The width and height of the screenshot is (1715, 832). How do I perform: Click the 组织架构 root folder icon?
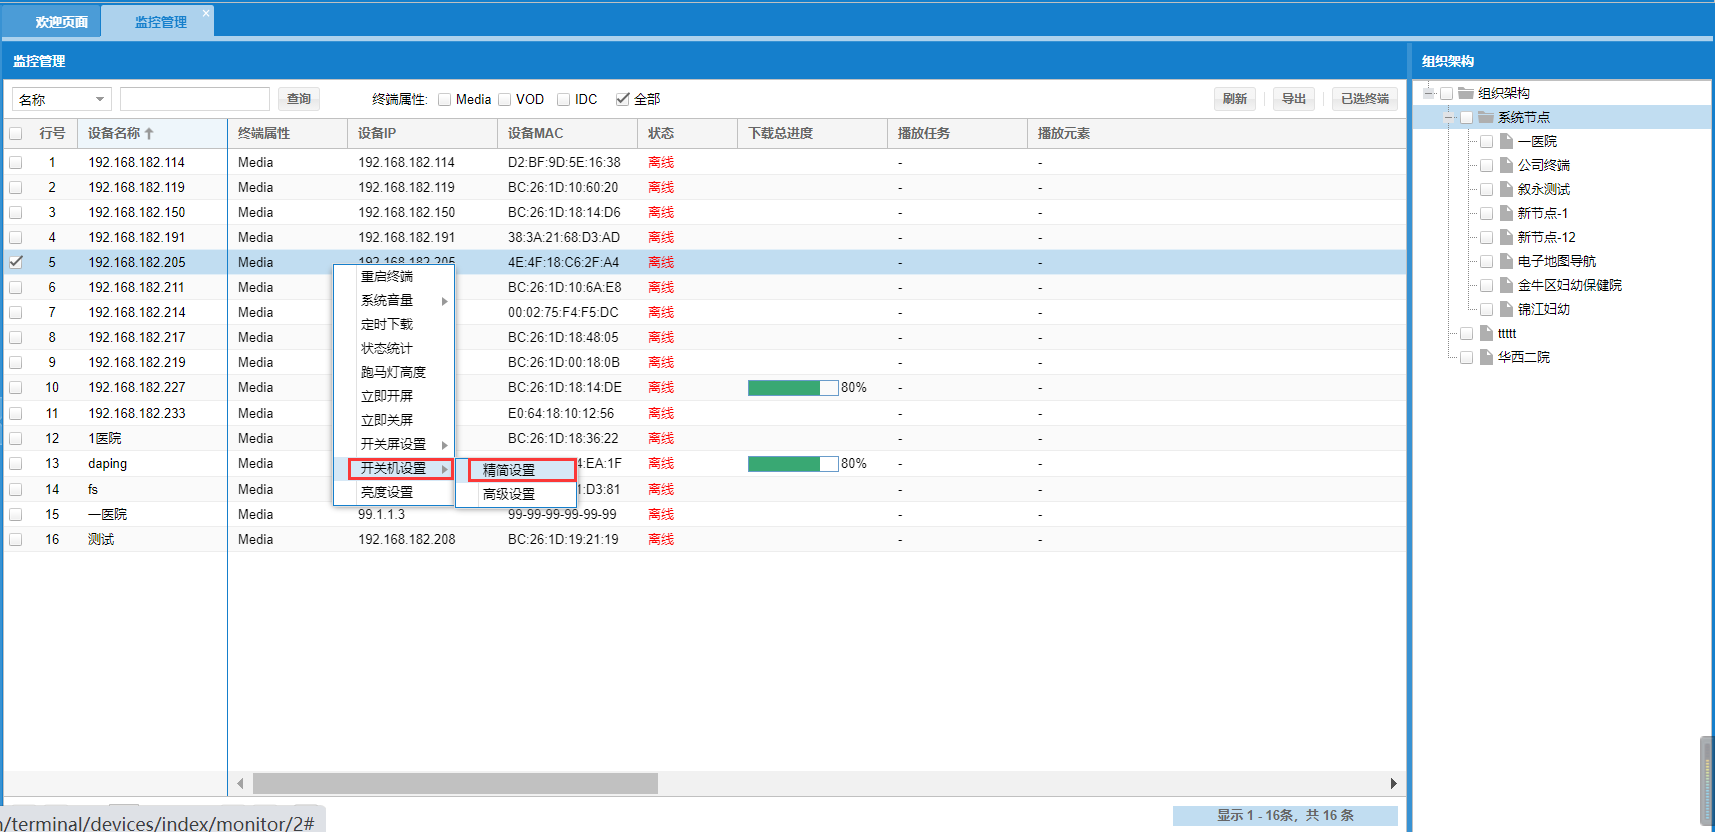pyautogui.click(x=1466, y=93)
